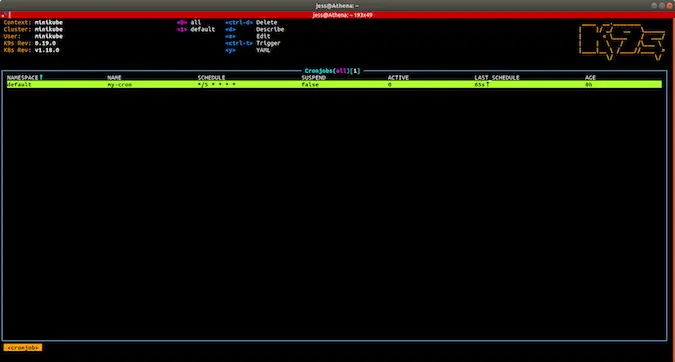Click the active count '0' cell
The width and height of the screenshot is (675, 362).
point(390,85)
